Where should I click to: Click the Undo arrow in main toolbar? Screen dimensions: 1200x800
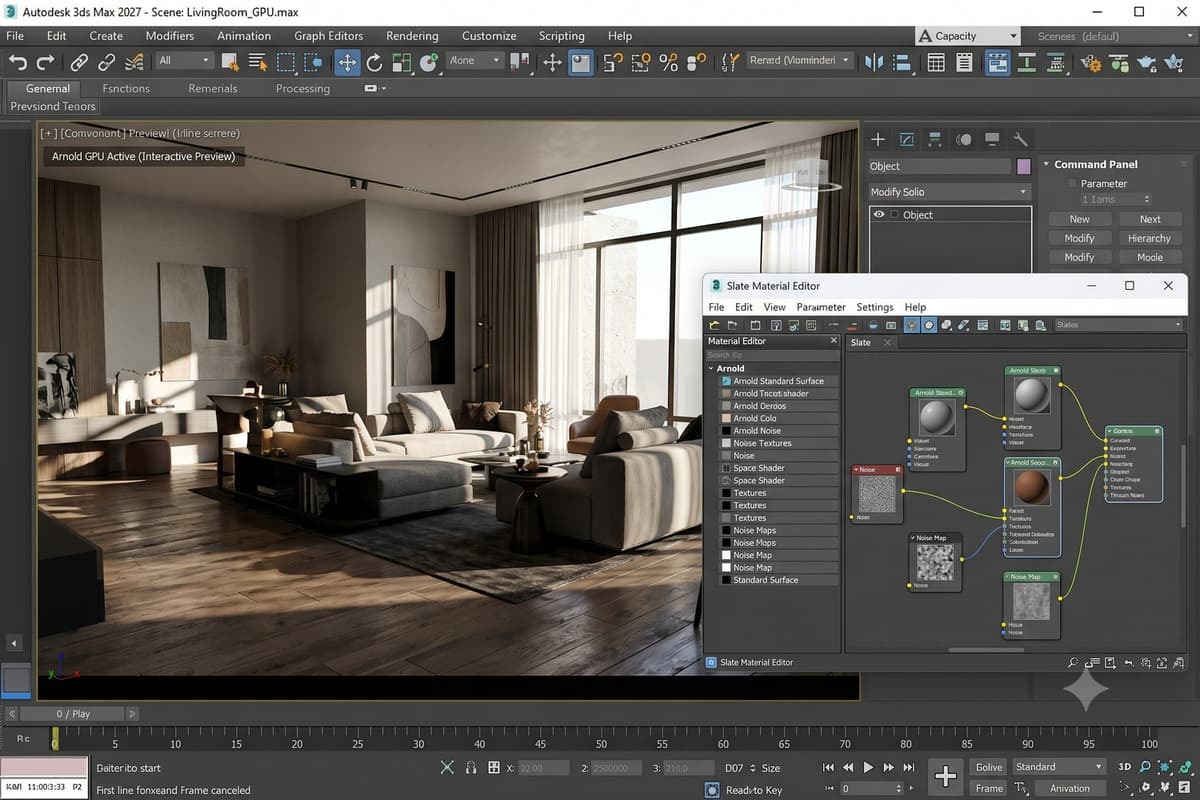tap(18, 62)
